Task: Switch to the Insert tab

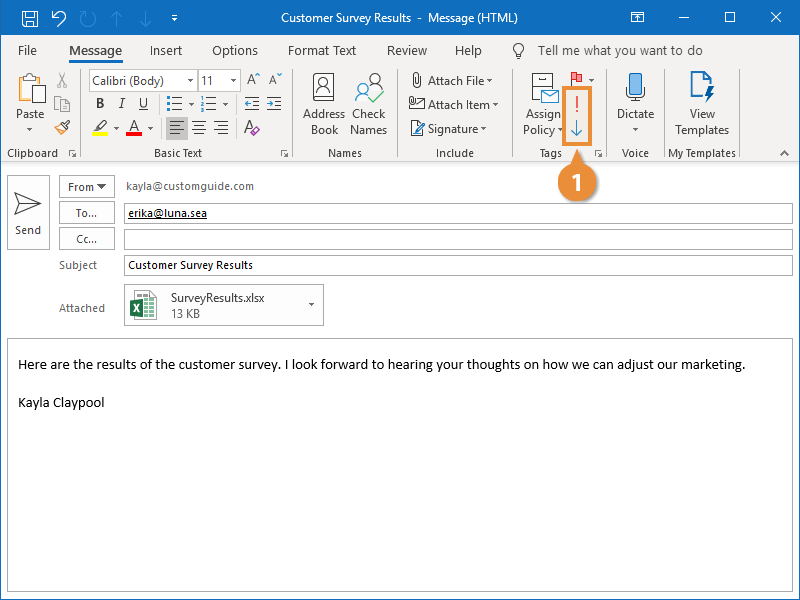Action: coord(166,51)
